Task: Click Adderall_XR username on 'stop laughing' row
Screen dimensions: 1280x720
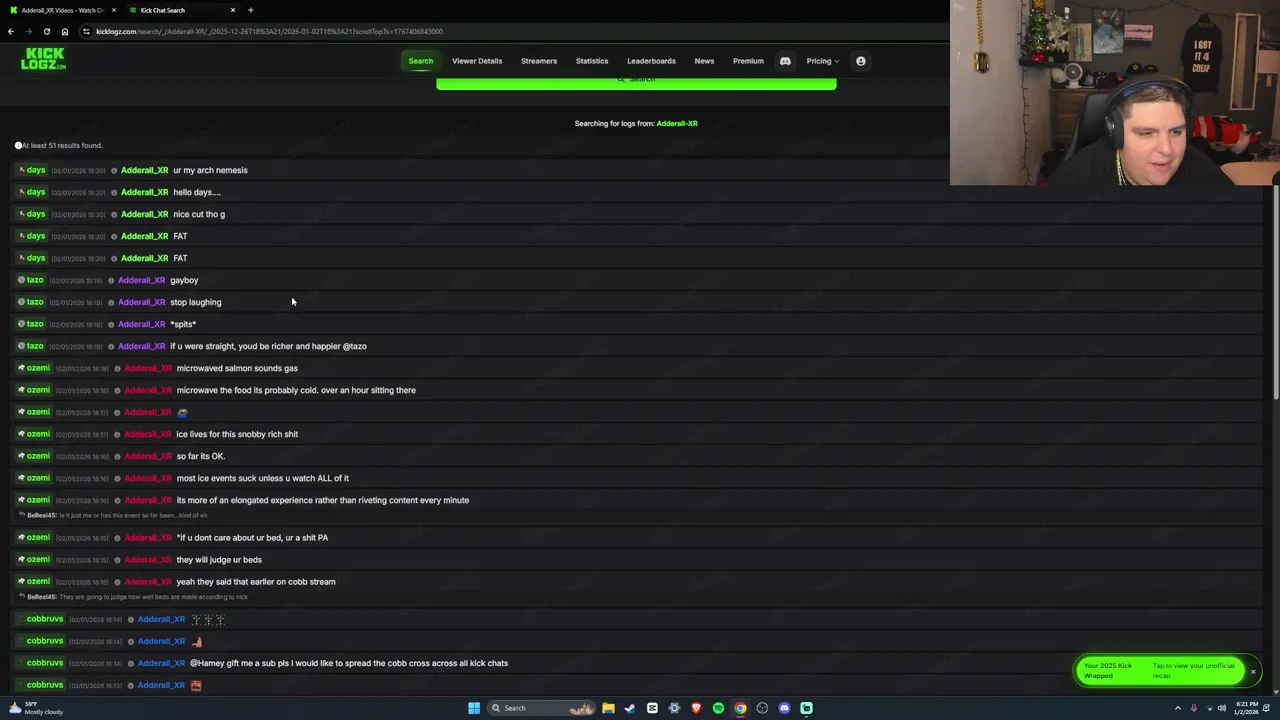Action: [141, 302]
